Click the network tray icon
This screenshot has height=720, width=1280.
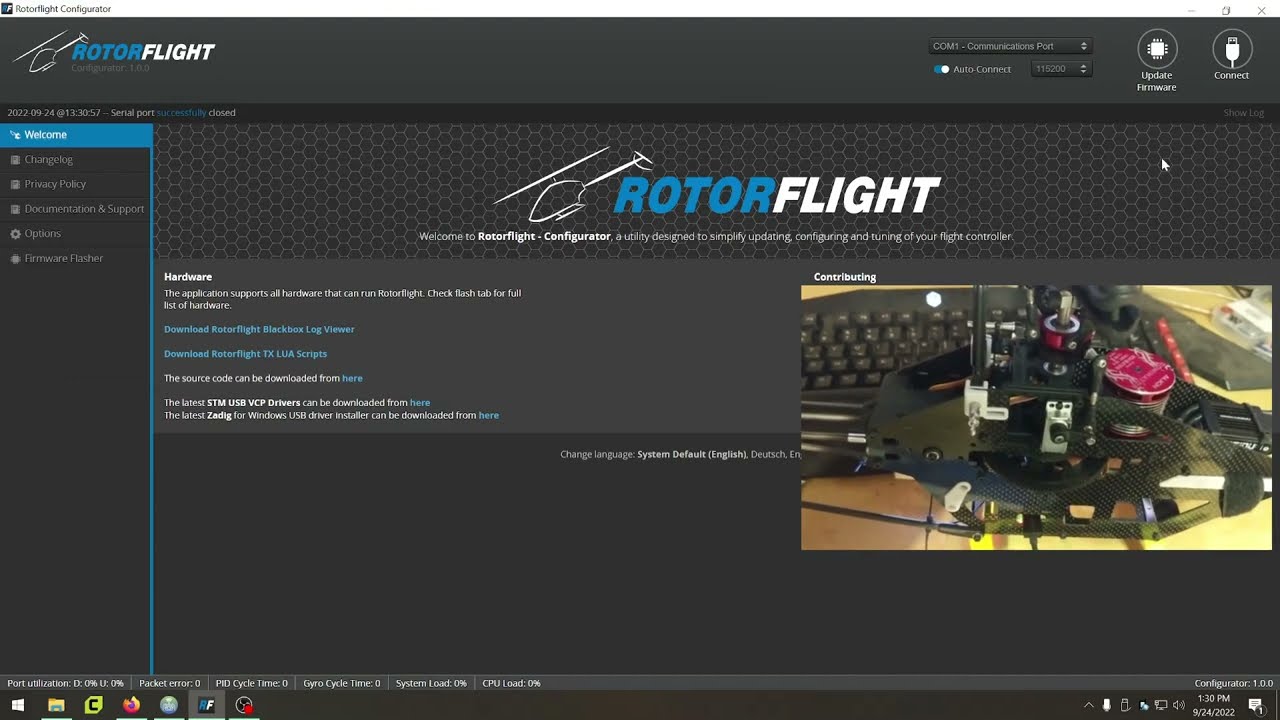point(1161,705)
